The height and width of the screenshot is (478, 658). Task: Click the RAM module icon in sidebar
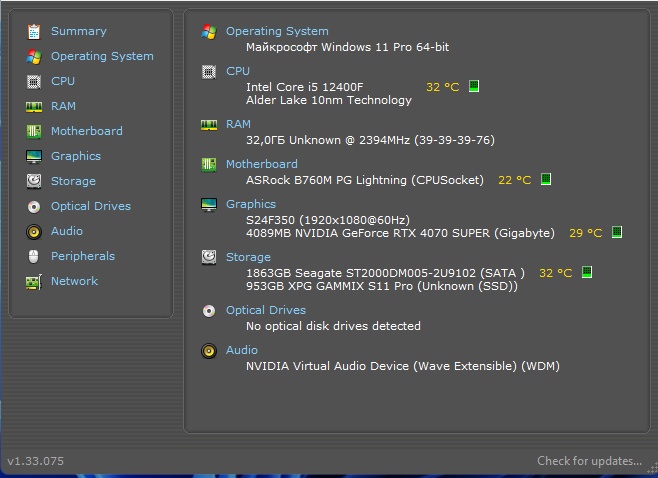pyautogui.click(x=34, y=107)
